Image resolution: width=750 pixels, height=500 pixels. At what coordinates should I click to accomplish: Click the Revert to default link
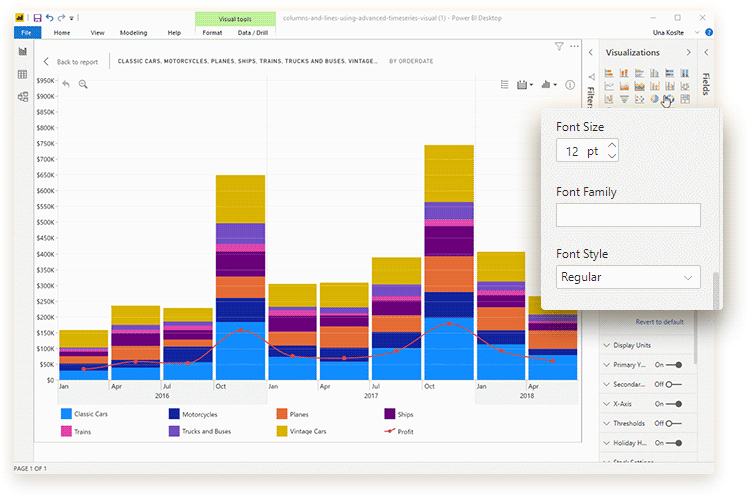point(659,322)
